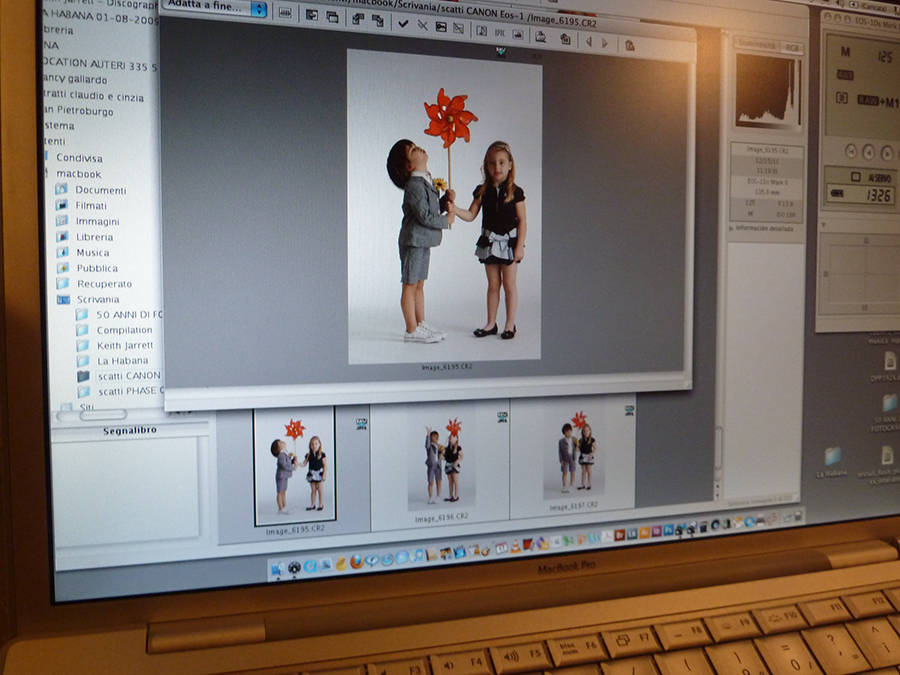The width and height of the screenshot is (900, 675).
Task: Click the check mark icon in toolbar
Action: (x=403, y=23)
